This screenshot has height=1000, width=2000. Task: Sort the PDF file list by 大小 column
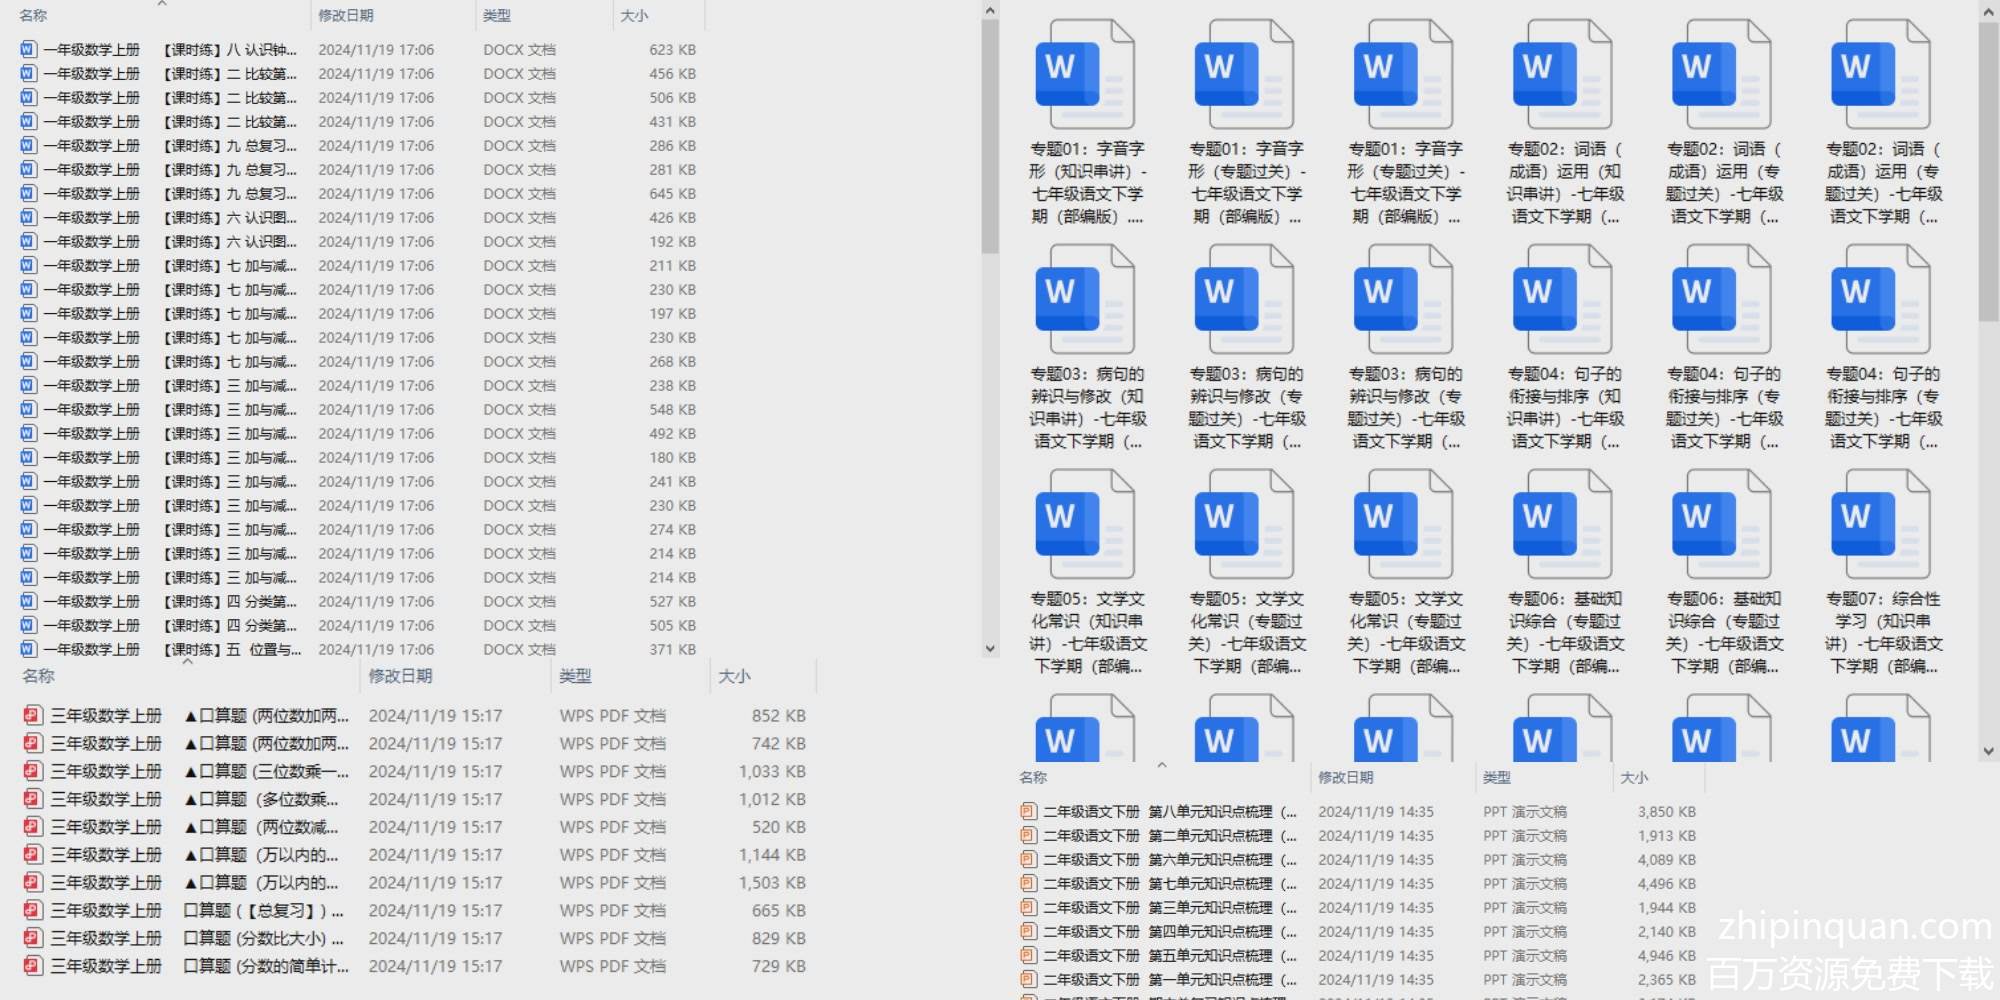(x=734, y=676)
